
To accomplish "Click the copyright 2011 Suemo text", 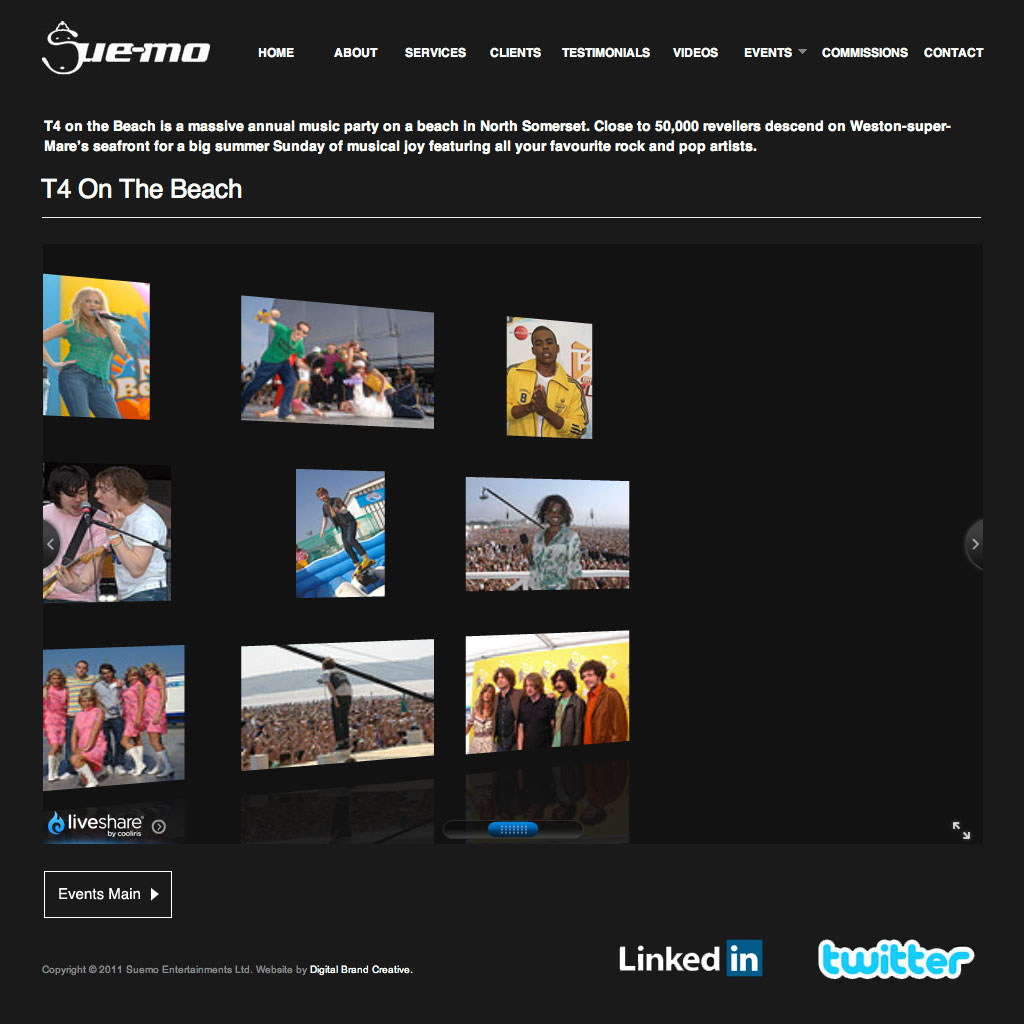I will (147, 970).
